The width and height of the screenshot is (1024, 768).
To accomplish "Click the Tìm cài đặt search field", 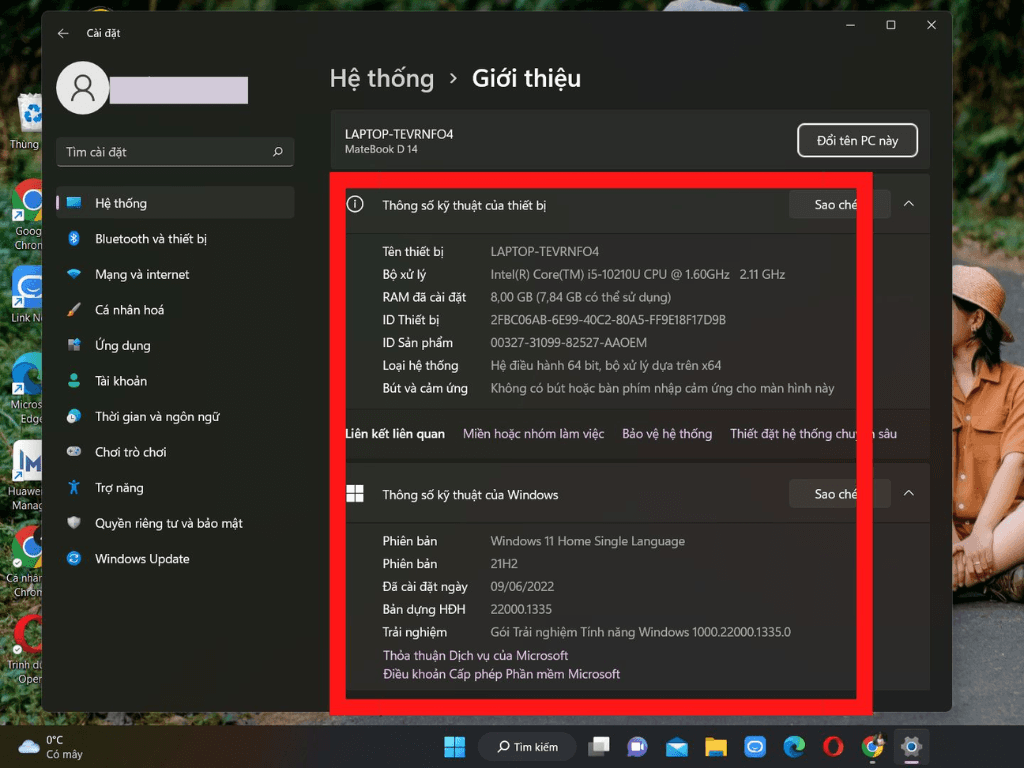I will [x=165, y=152].
